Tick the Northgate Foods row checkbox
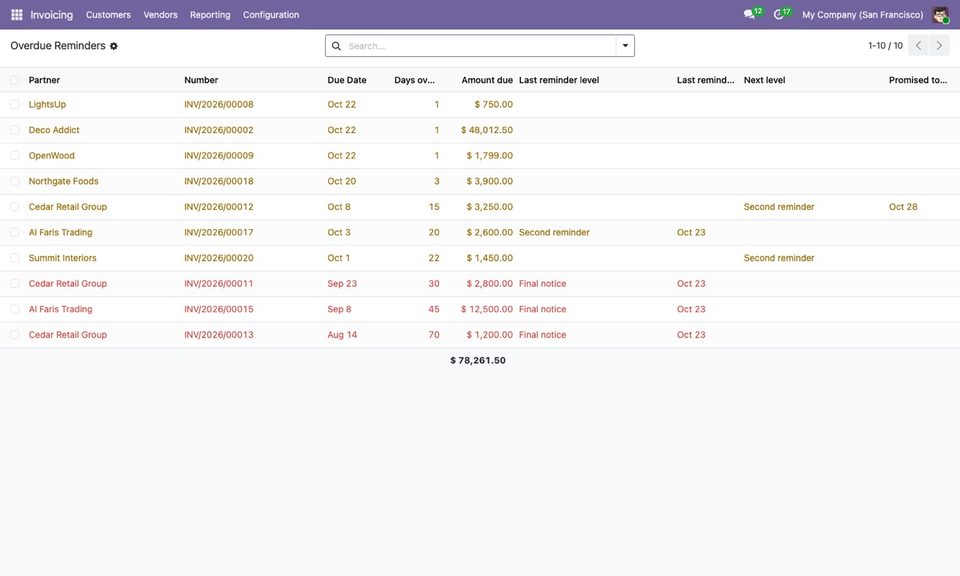960x576 pixels. point(15,181)
